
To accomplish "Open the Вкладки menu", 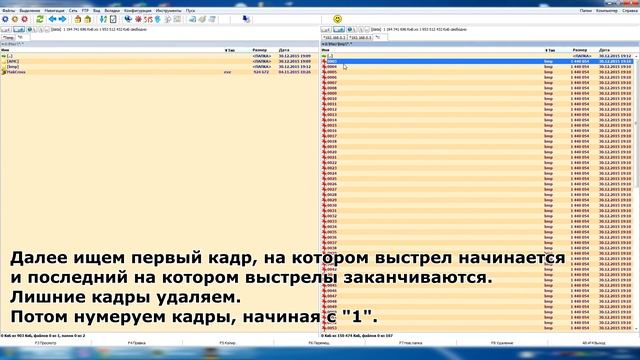I will click(x=112, y=11).
